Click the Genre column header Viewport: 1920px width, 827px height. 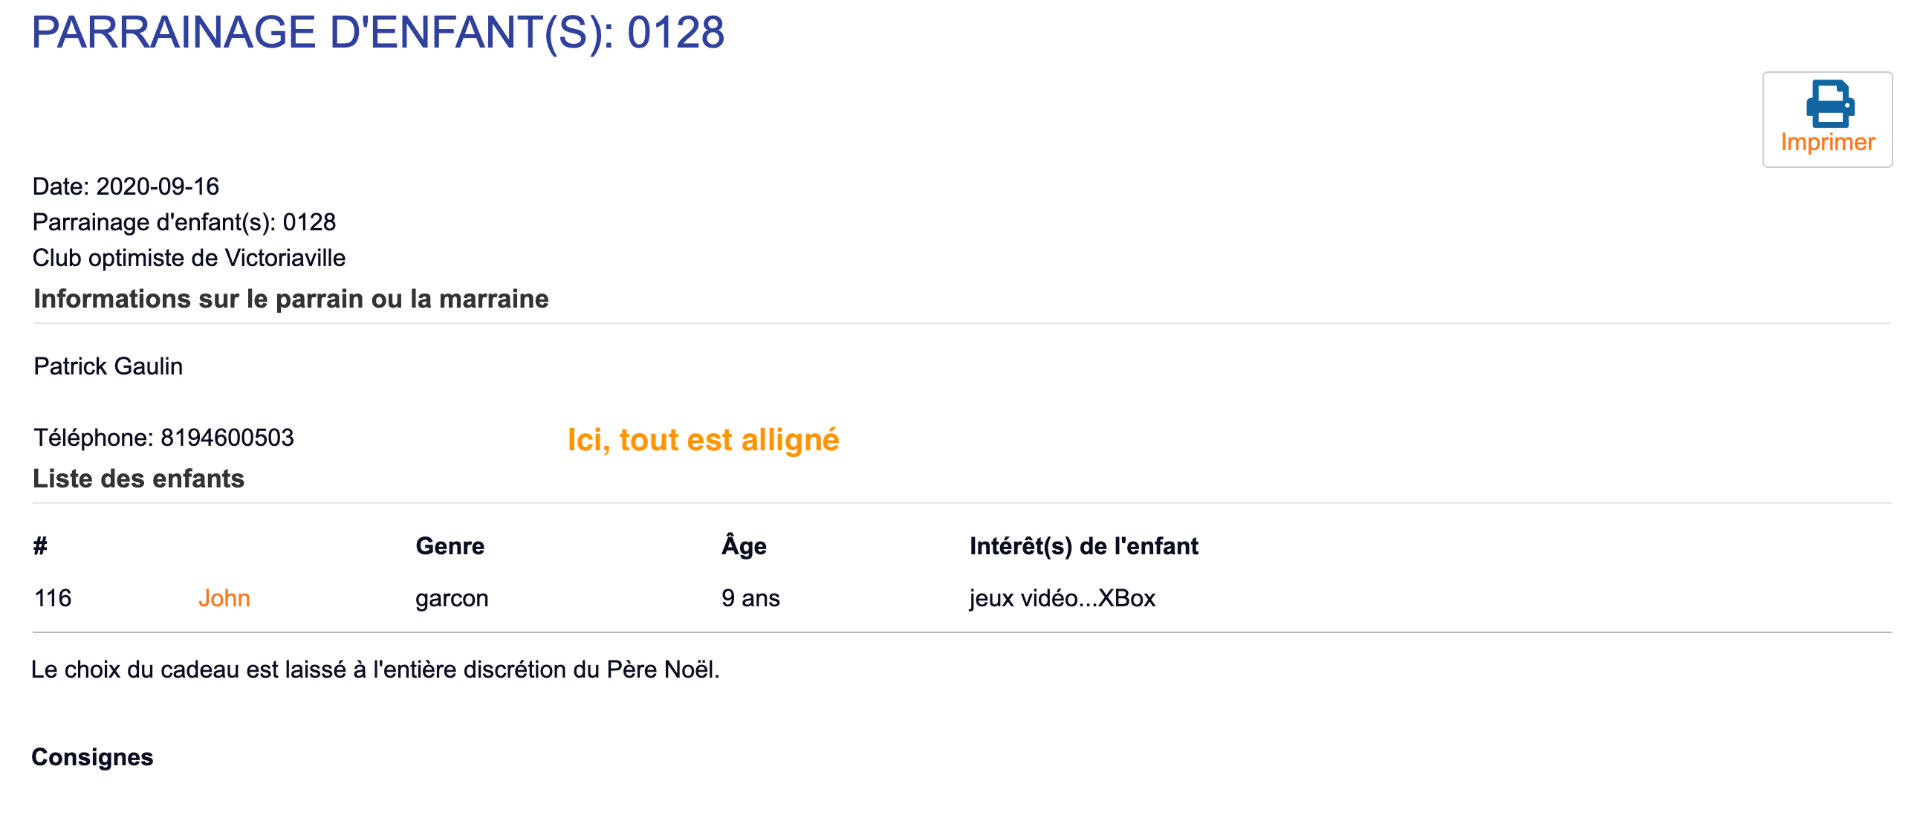point(450,546)
